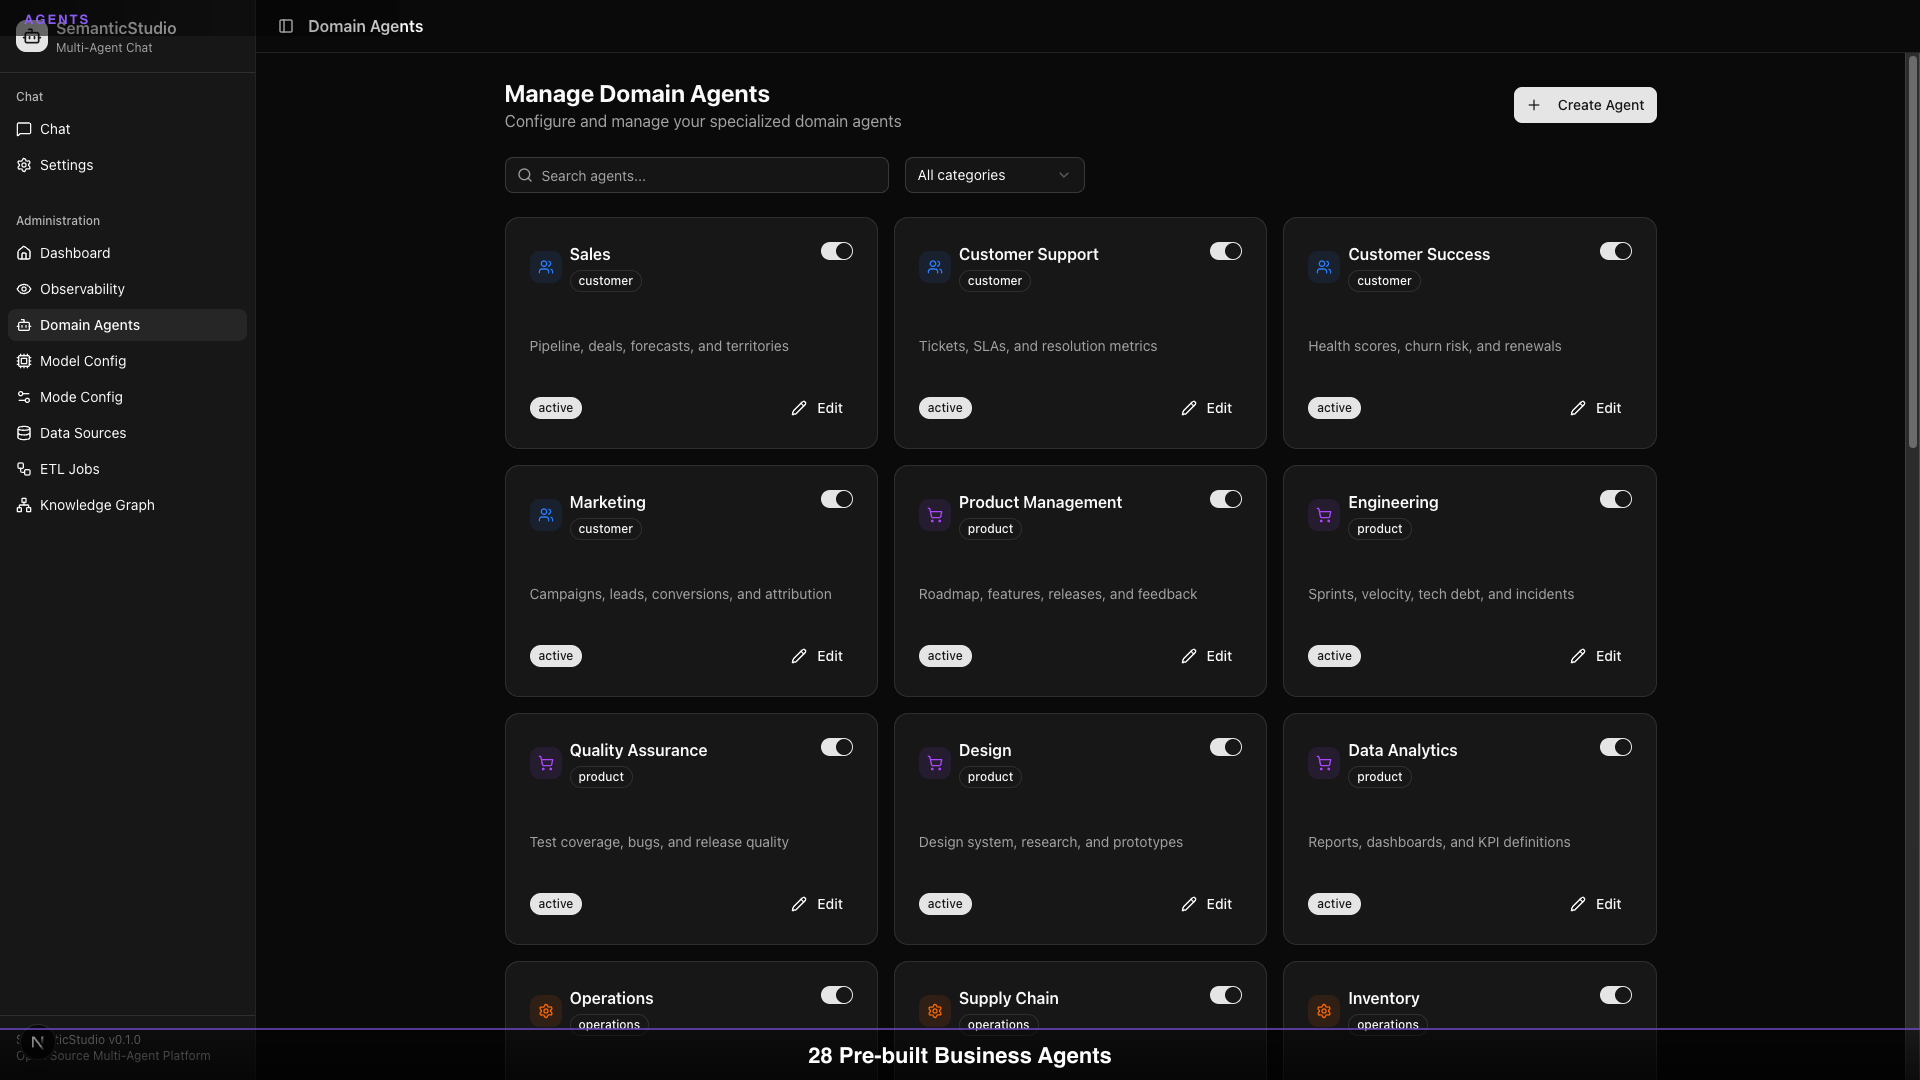1920x1080 pixels.
Task: Collapse the sidebar with the panel icon
Action: pos(287,27)
